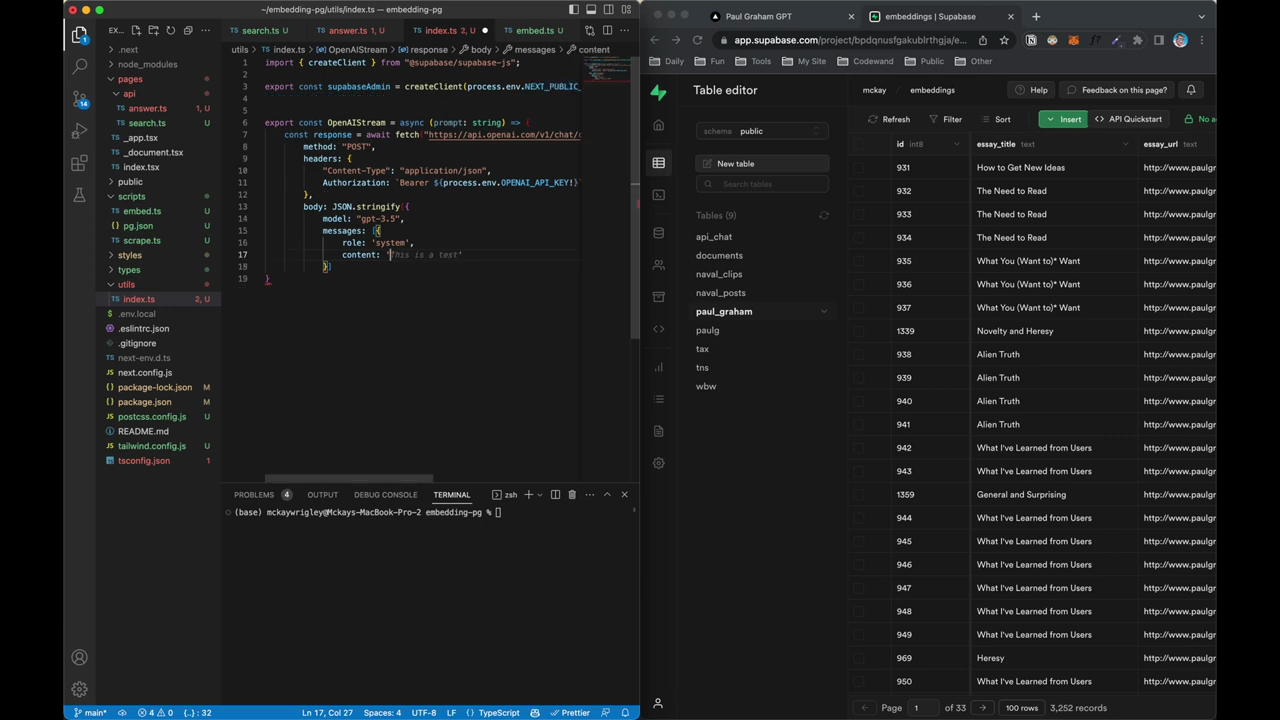
Task: Open the id column header dropdown
Action: pyautogui.click(x=956, y=144)
